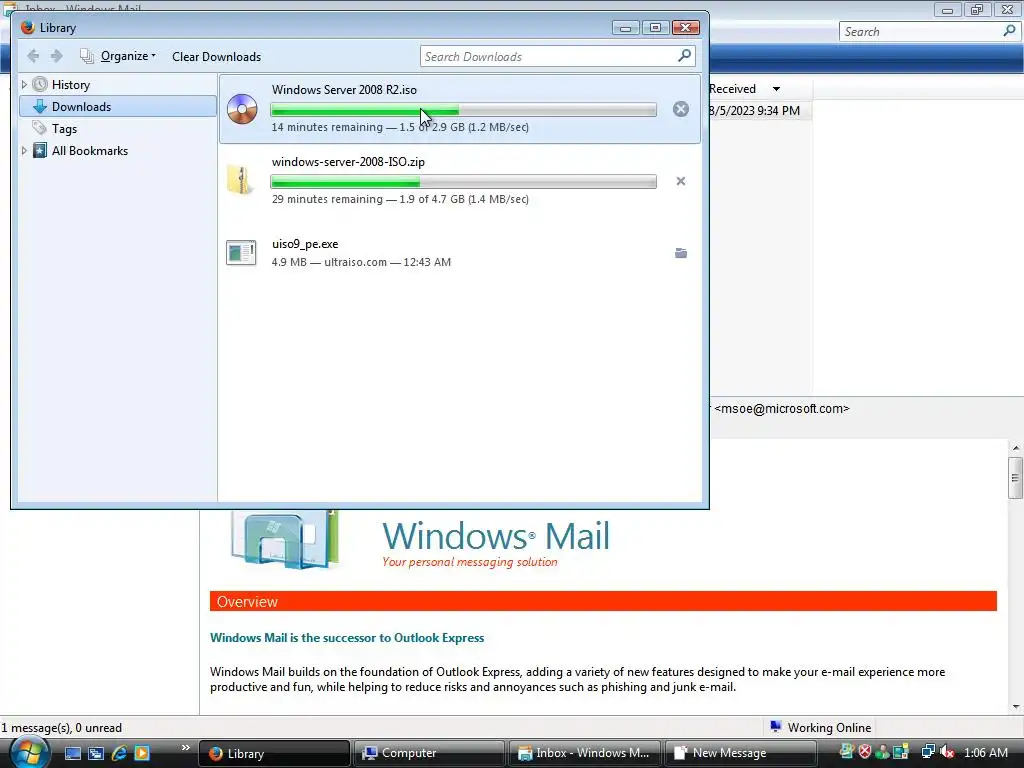Click the windows-server-2008-ISO.zip folder icon
Screen dimensions: 1024x768
[x=241, y=180]
